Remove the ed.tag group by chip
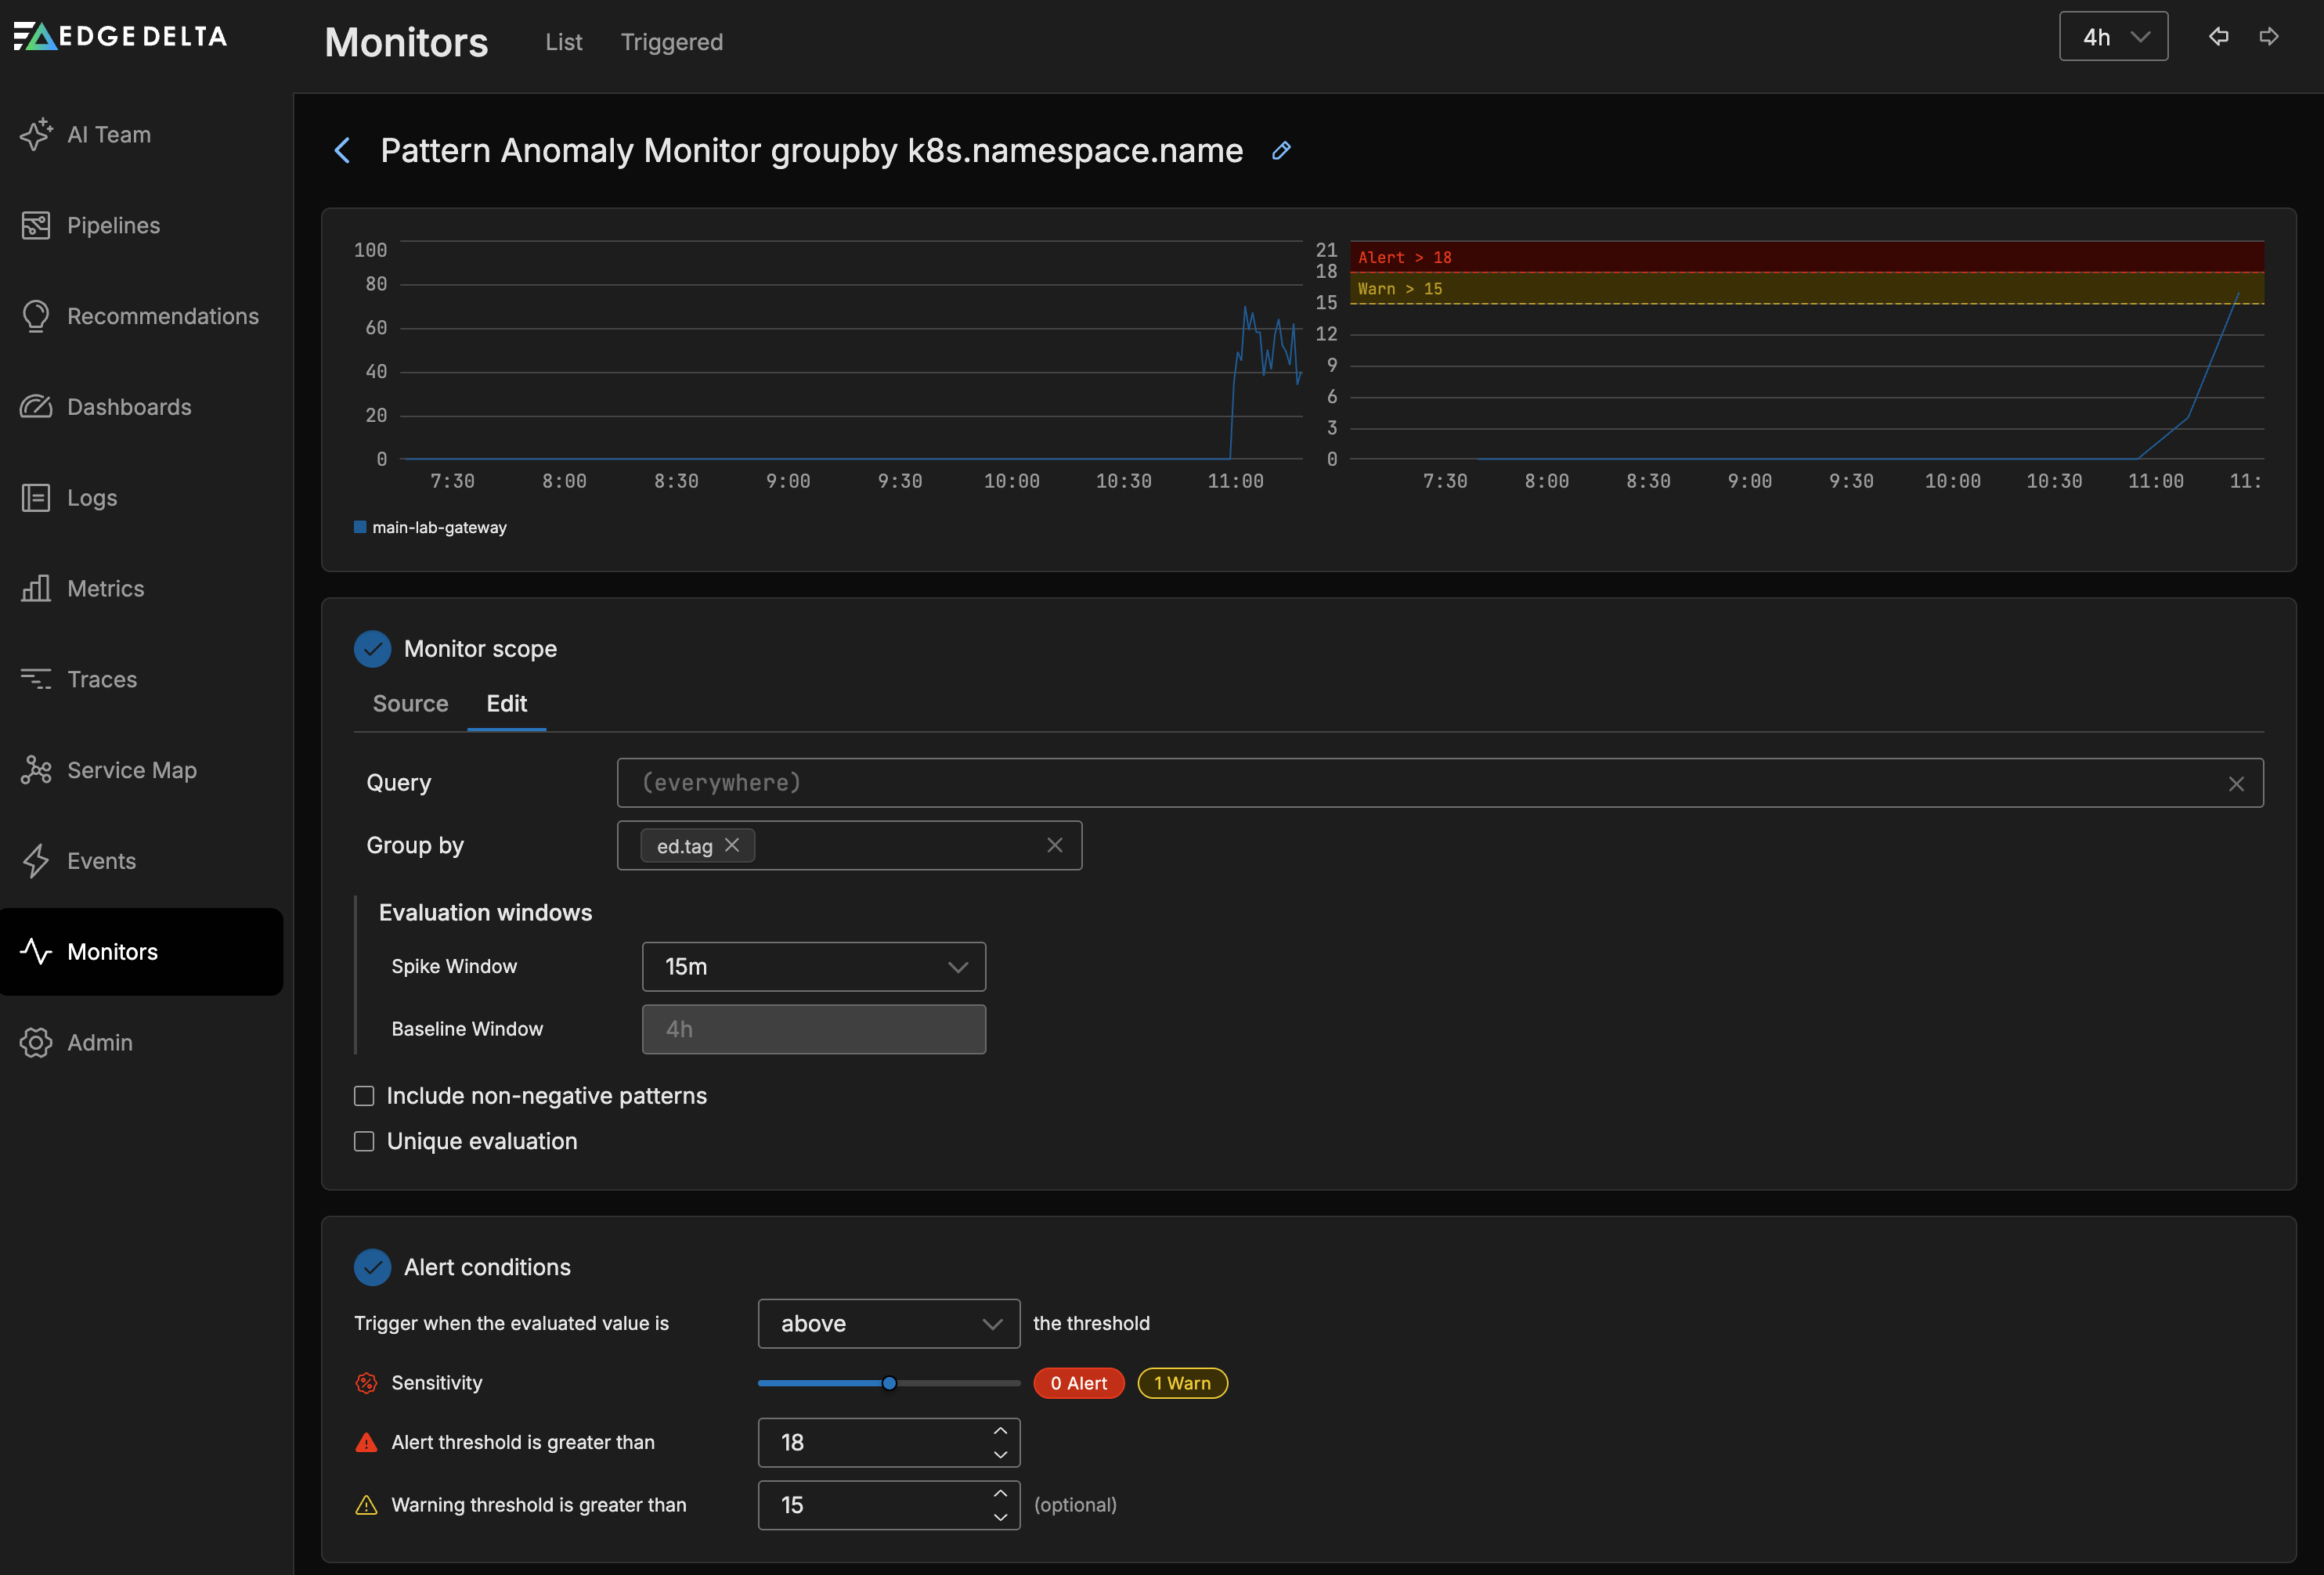Screen dimensions: 2324x1575 pyautogui.click(x=731, y=845)
